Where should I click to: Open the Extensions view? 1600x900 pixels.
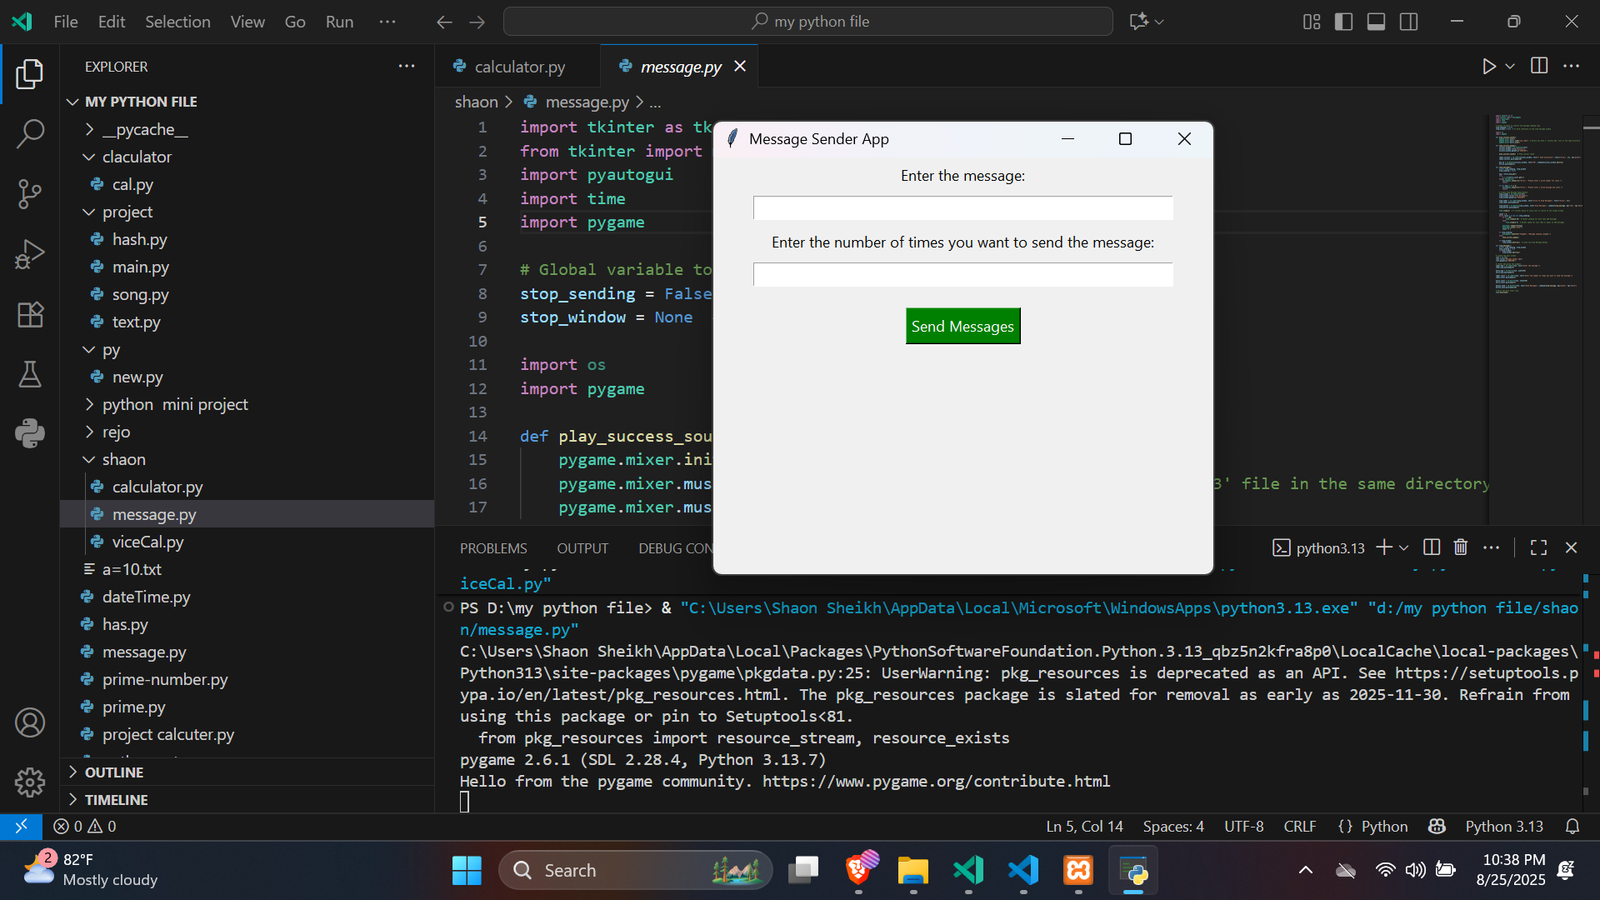30,315
